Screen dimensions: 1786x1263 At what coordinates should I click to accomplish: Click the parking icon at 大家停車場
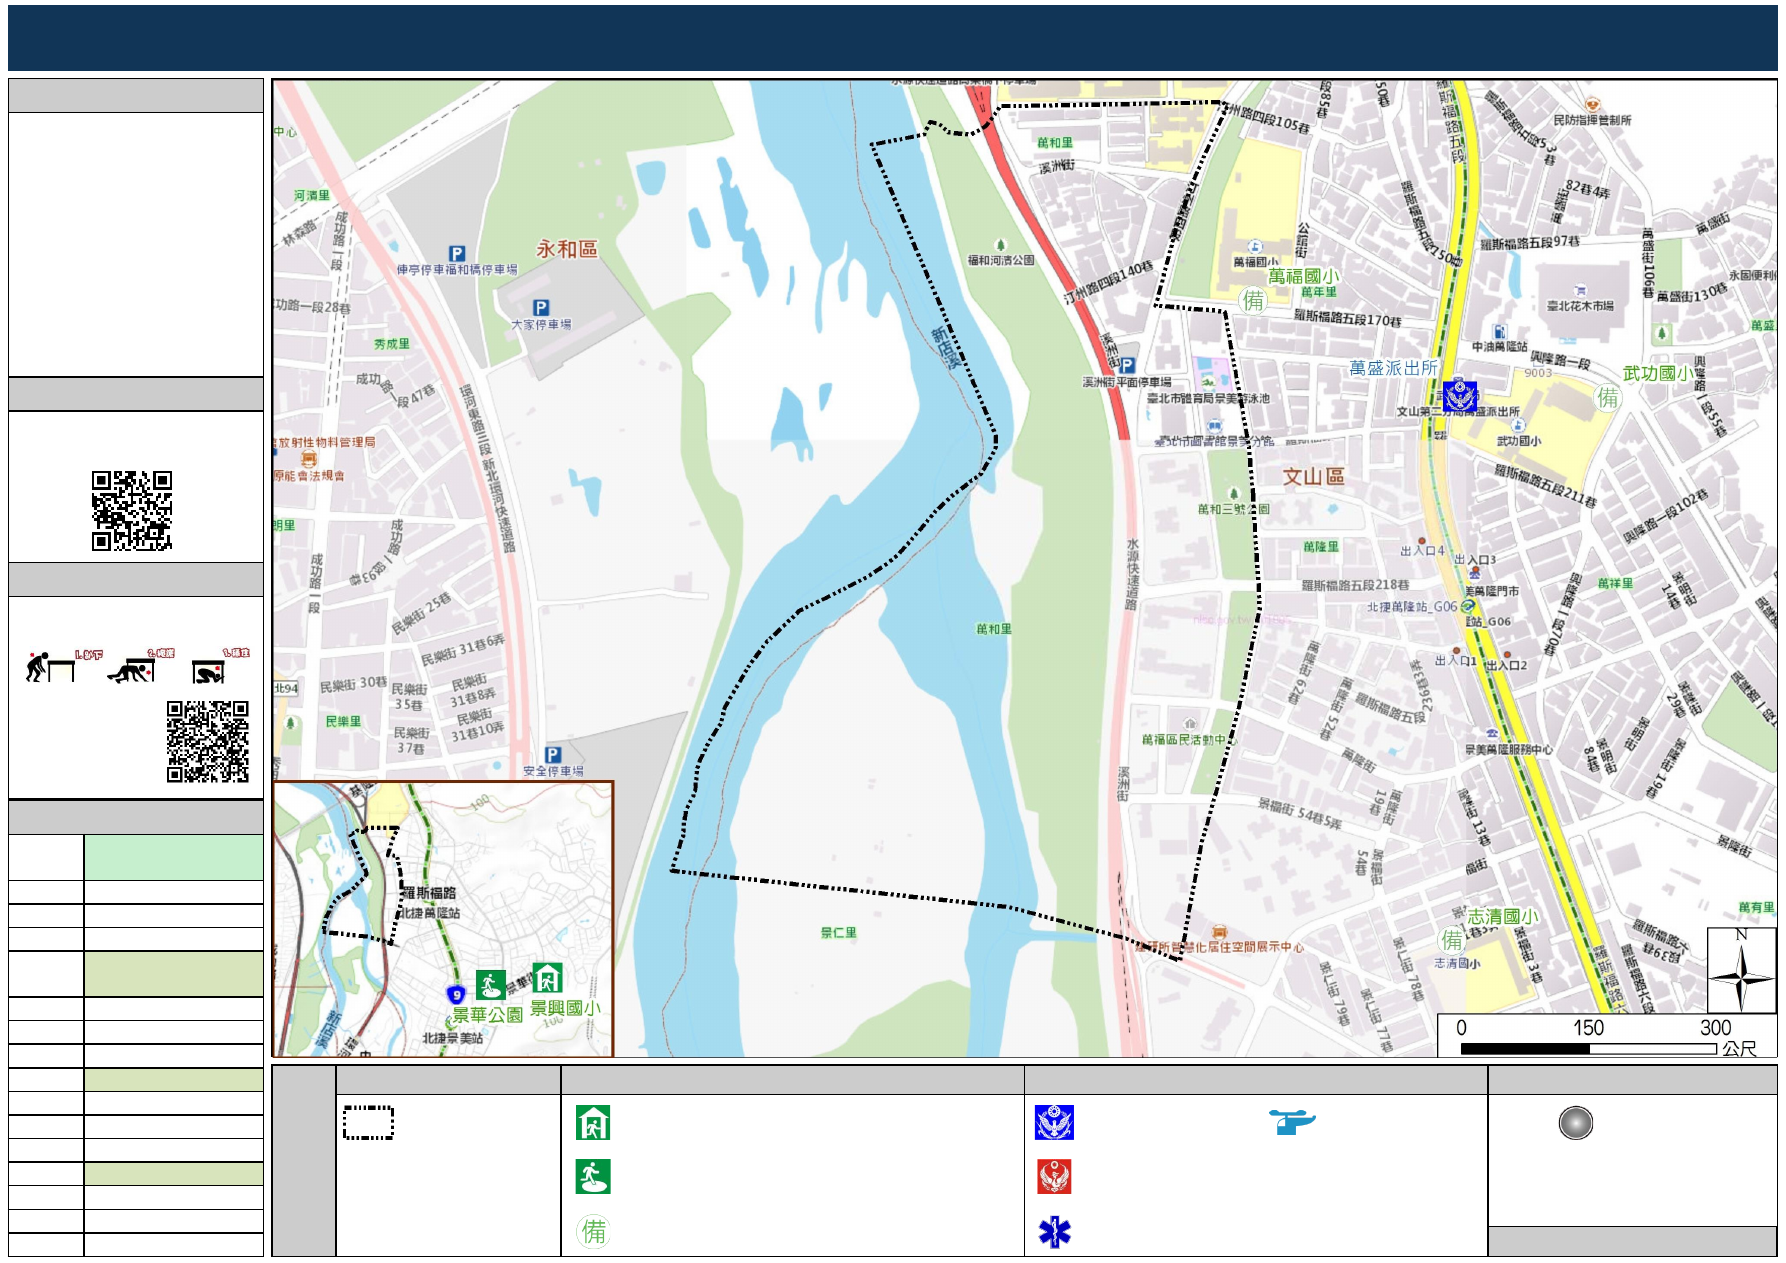click(x=541, y=308)
